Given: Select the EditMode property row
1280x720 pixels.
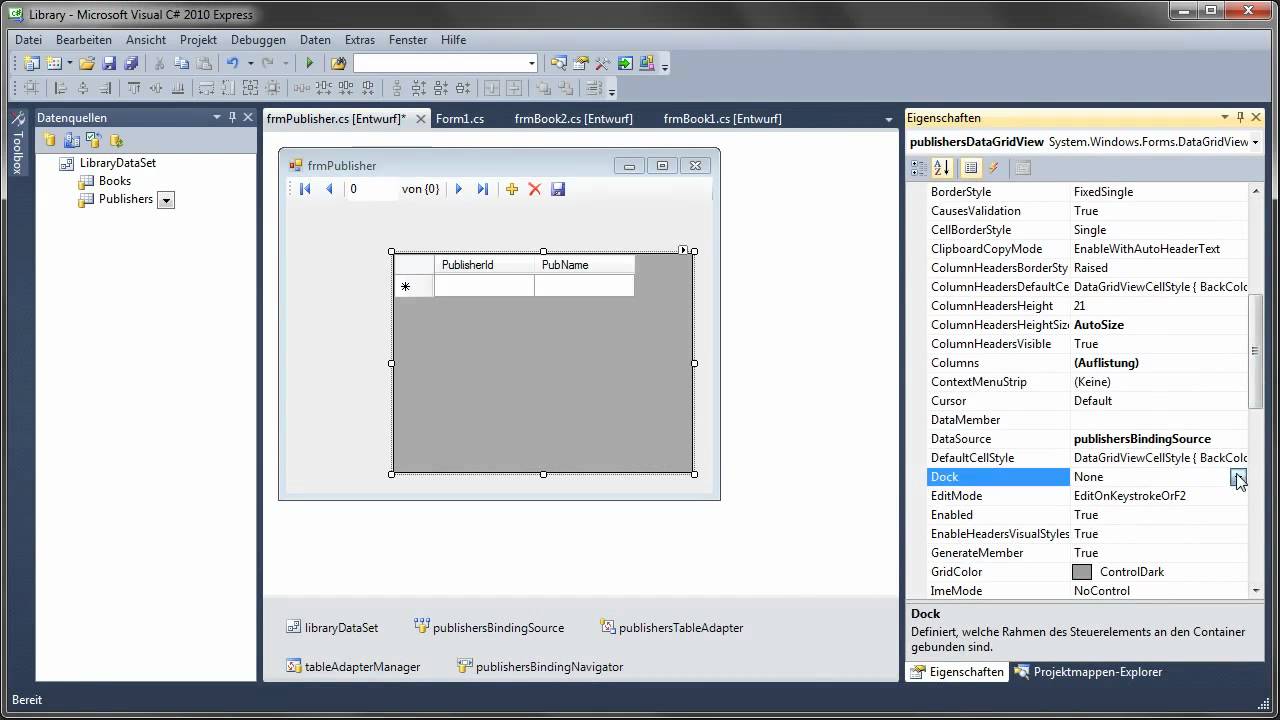Looking at the screenshot, I should [x=1088, y=496].
